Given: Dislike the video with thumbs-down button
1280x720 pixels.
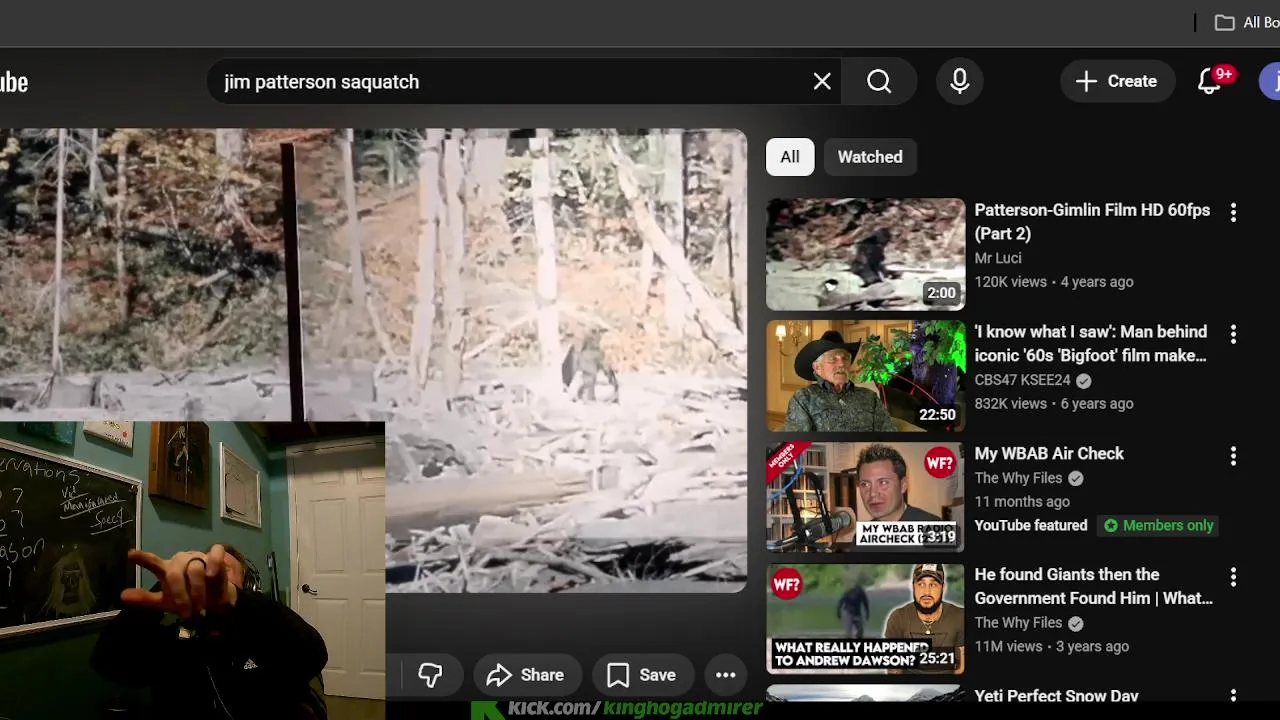Looking at the screenshot, I should 430,675.
